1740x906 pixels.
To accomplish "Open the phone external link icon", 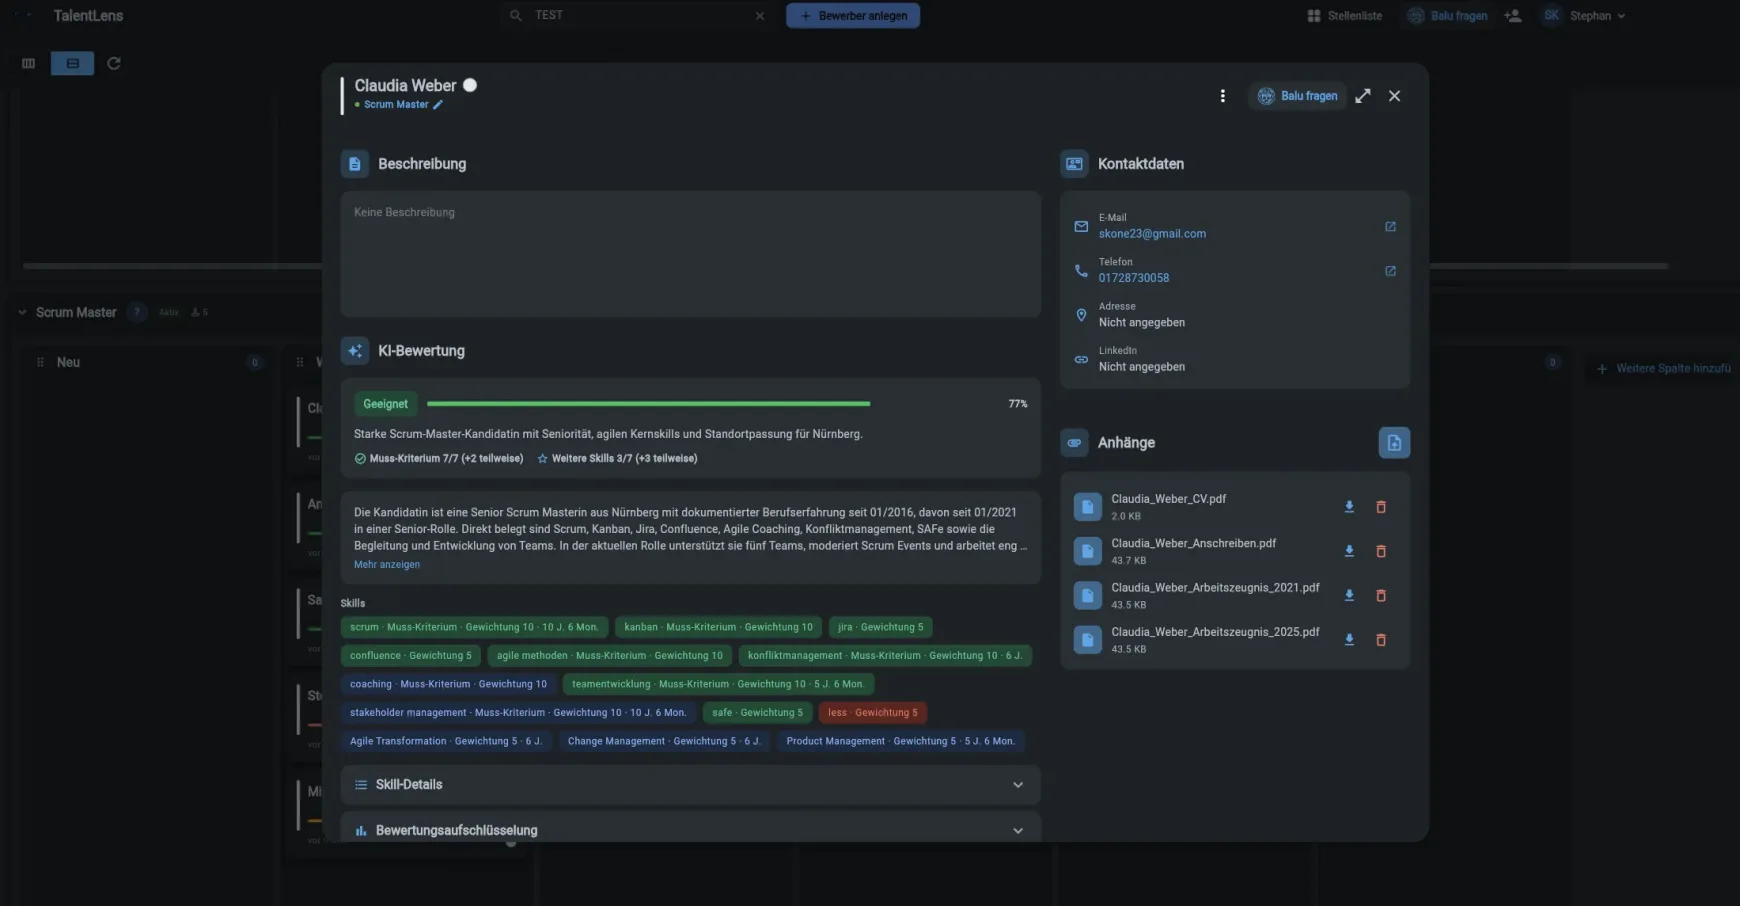I will (1390, 271).
